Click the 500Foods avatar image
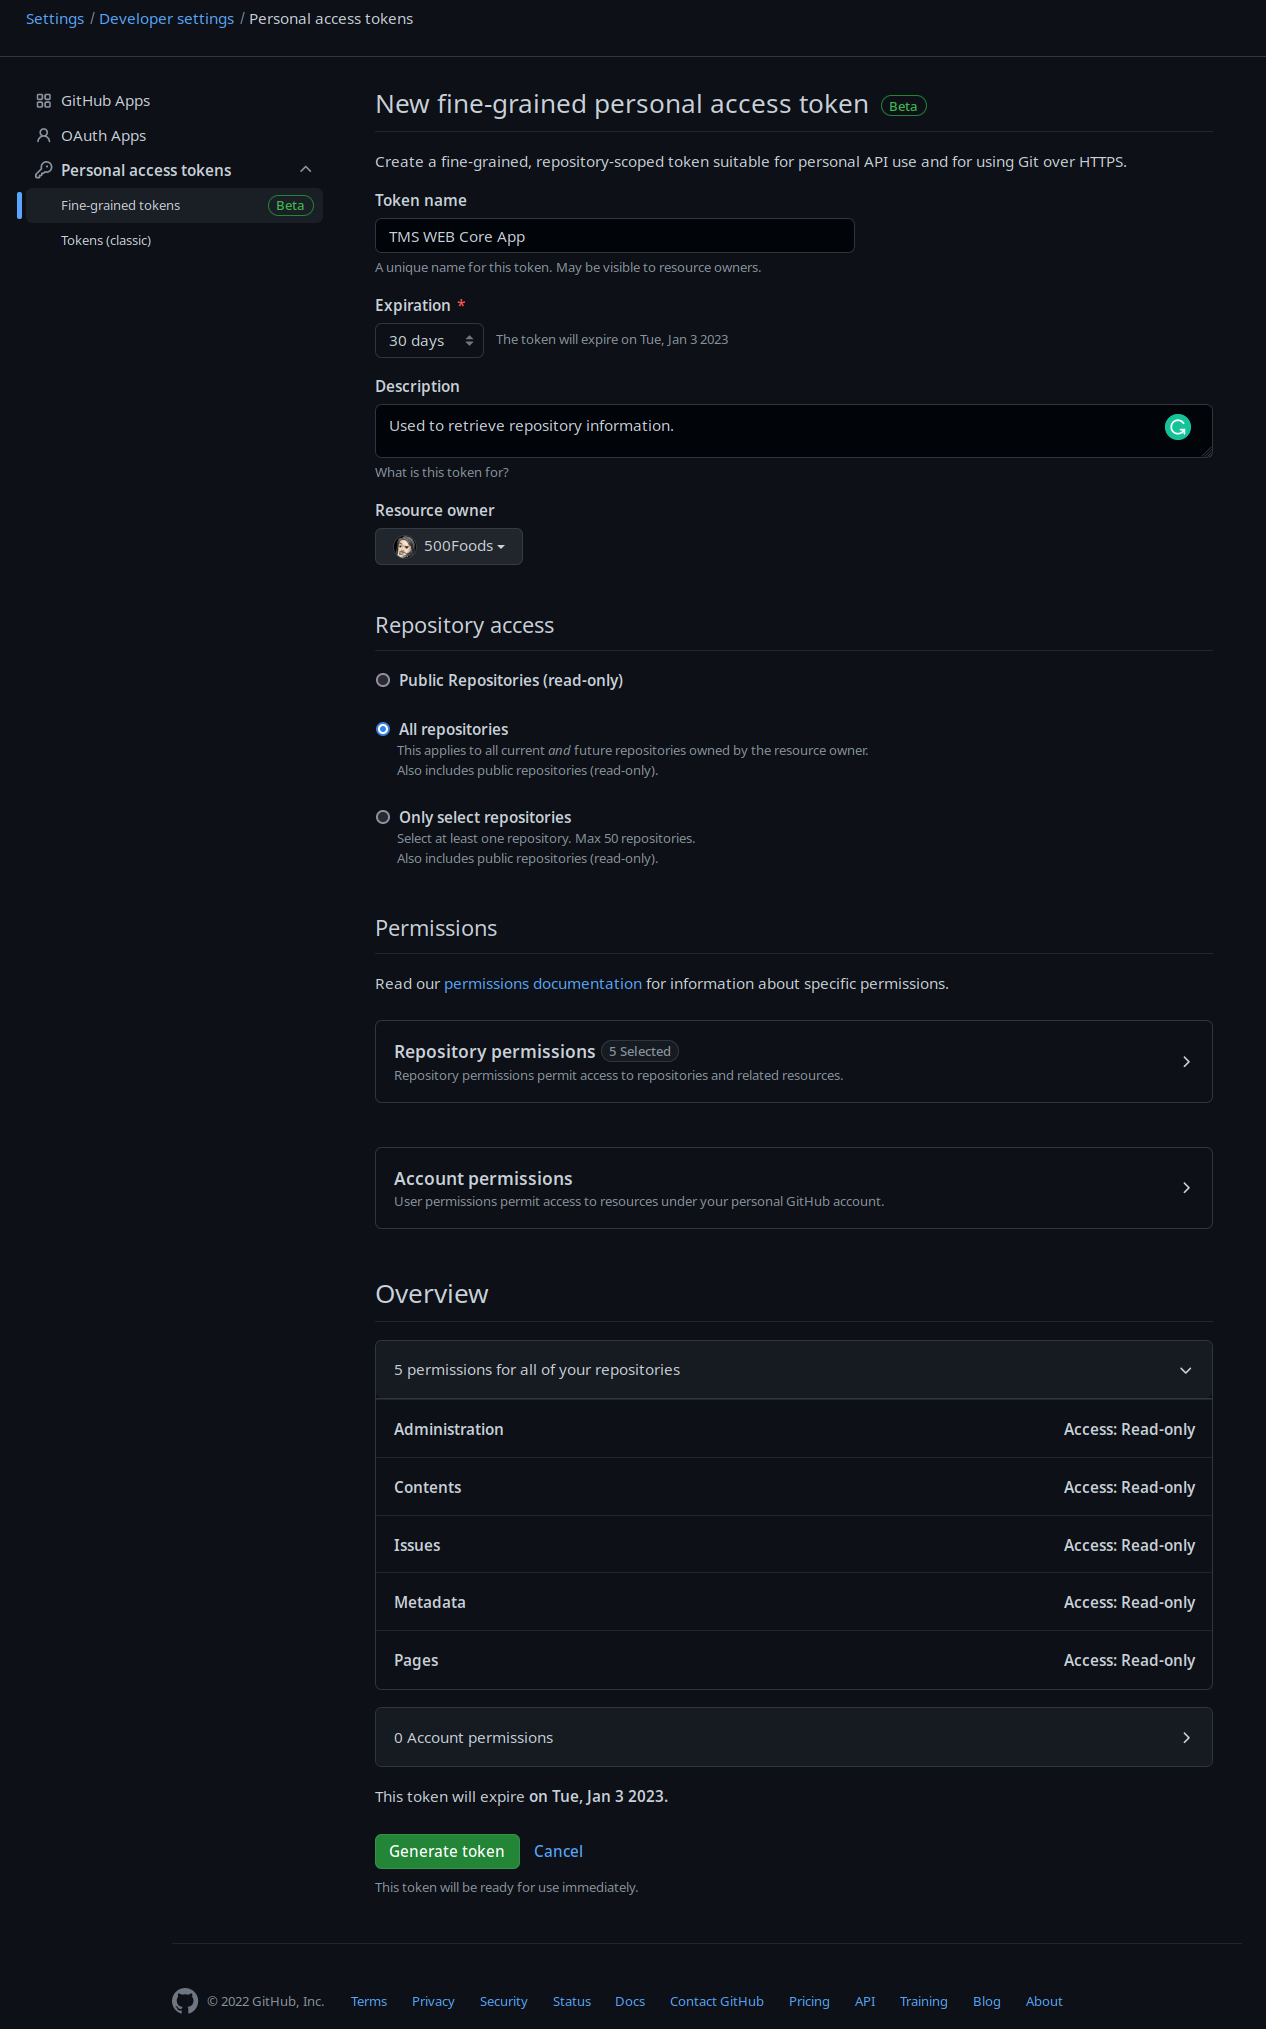The height and width of the screenshot is (2029, 1266). coord(404,546)
